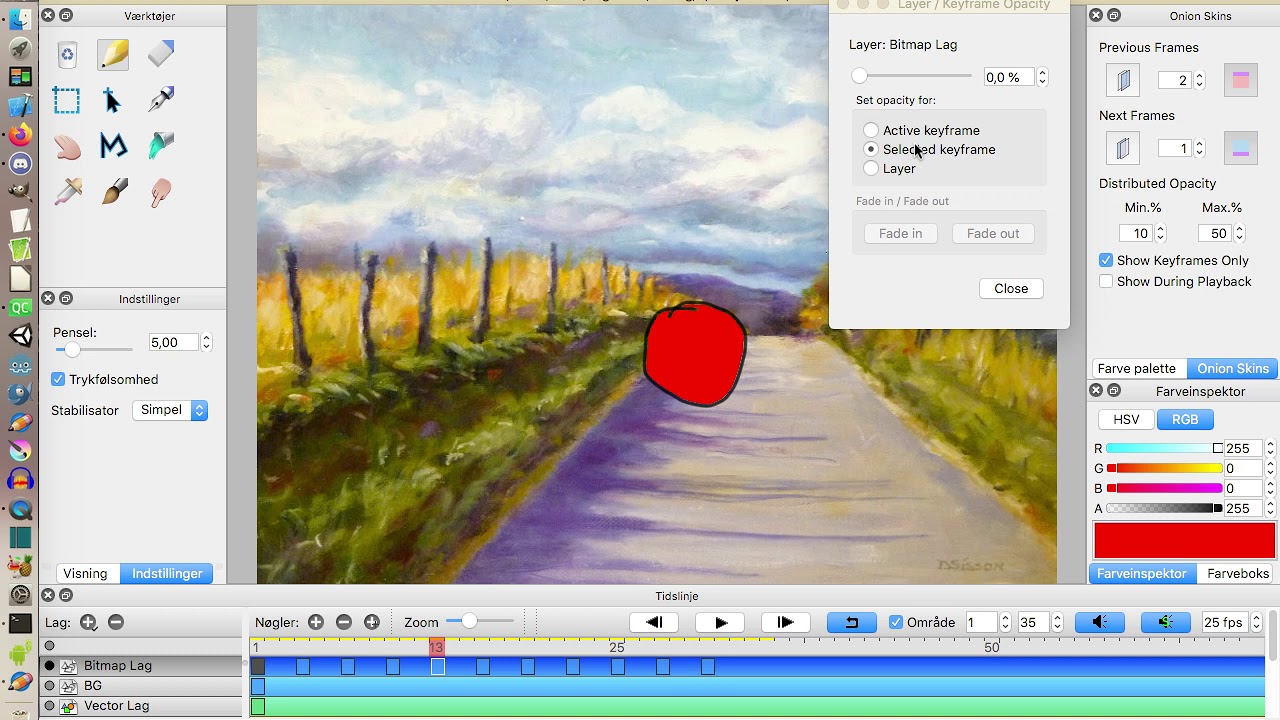
Task: Select the Brush tool
Action: [113, 192]
